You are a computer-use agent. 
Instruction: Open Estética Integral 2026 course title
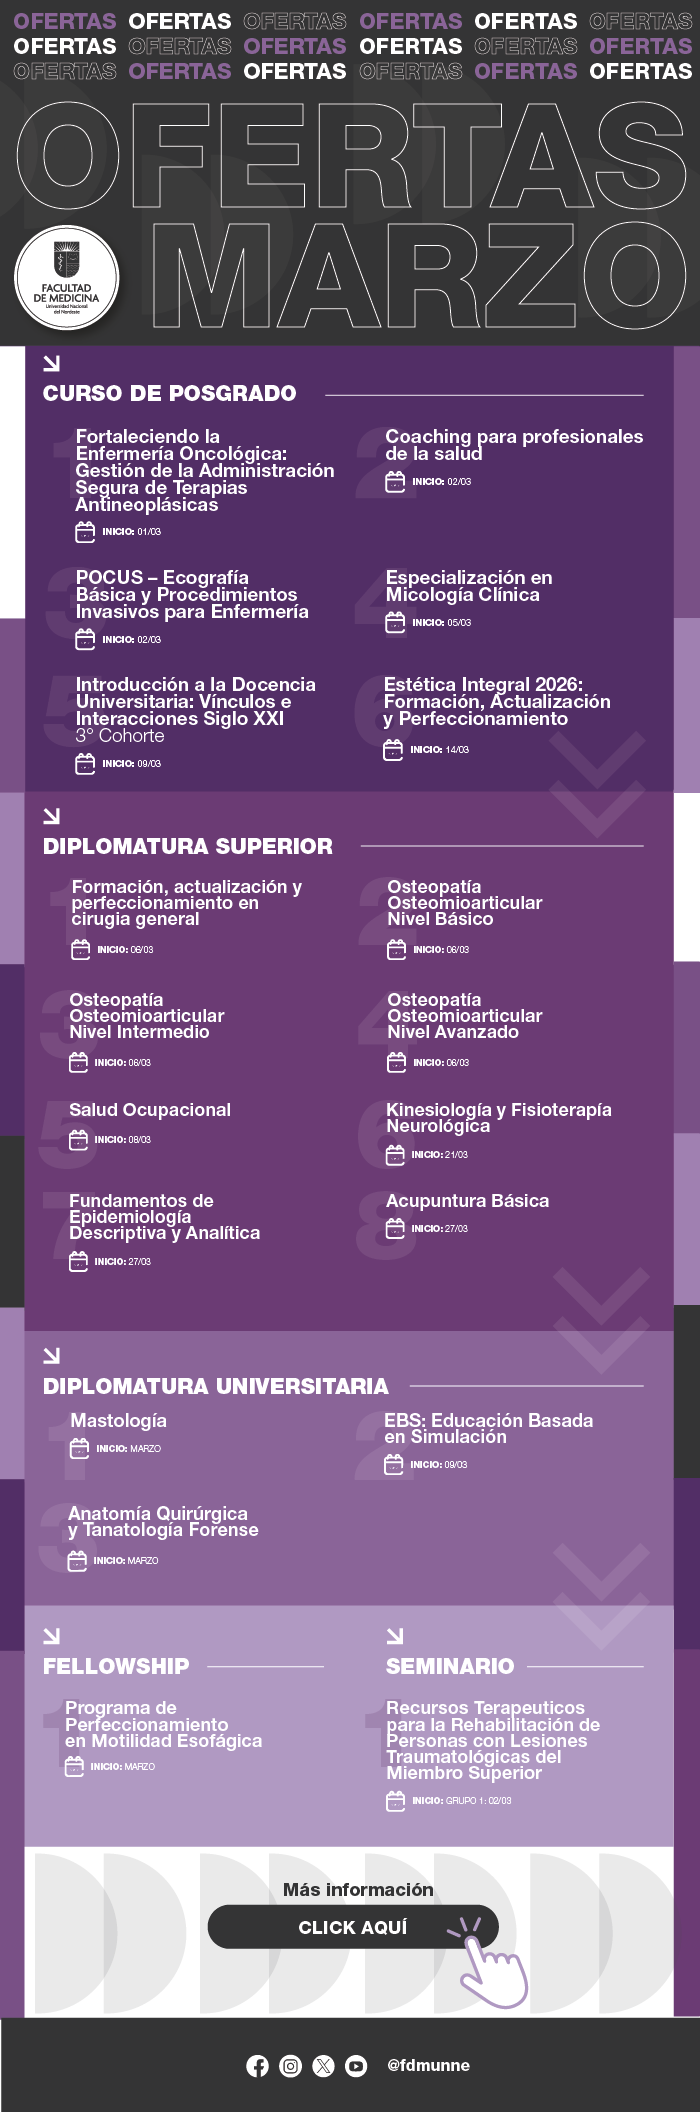pyautogui.click(x=496, y=701)
